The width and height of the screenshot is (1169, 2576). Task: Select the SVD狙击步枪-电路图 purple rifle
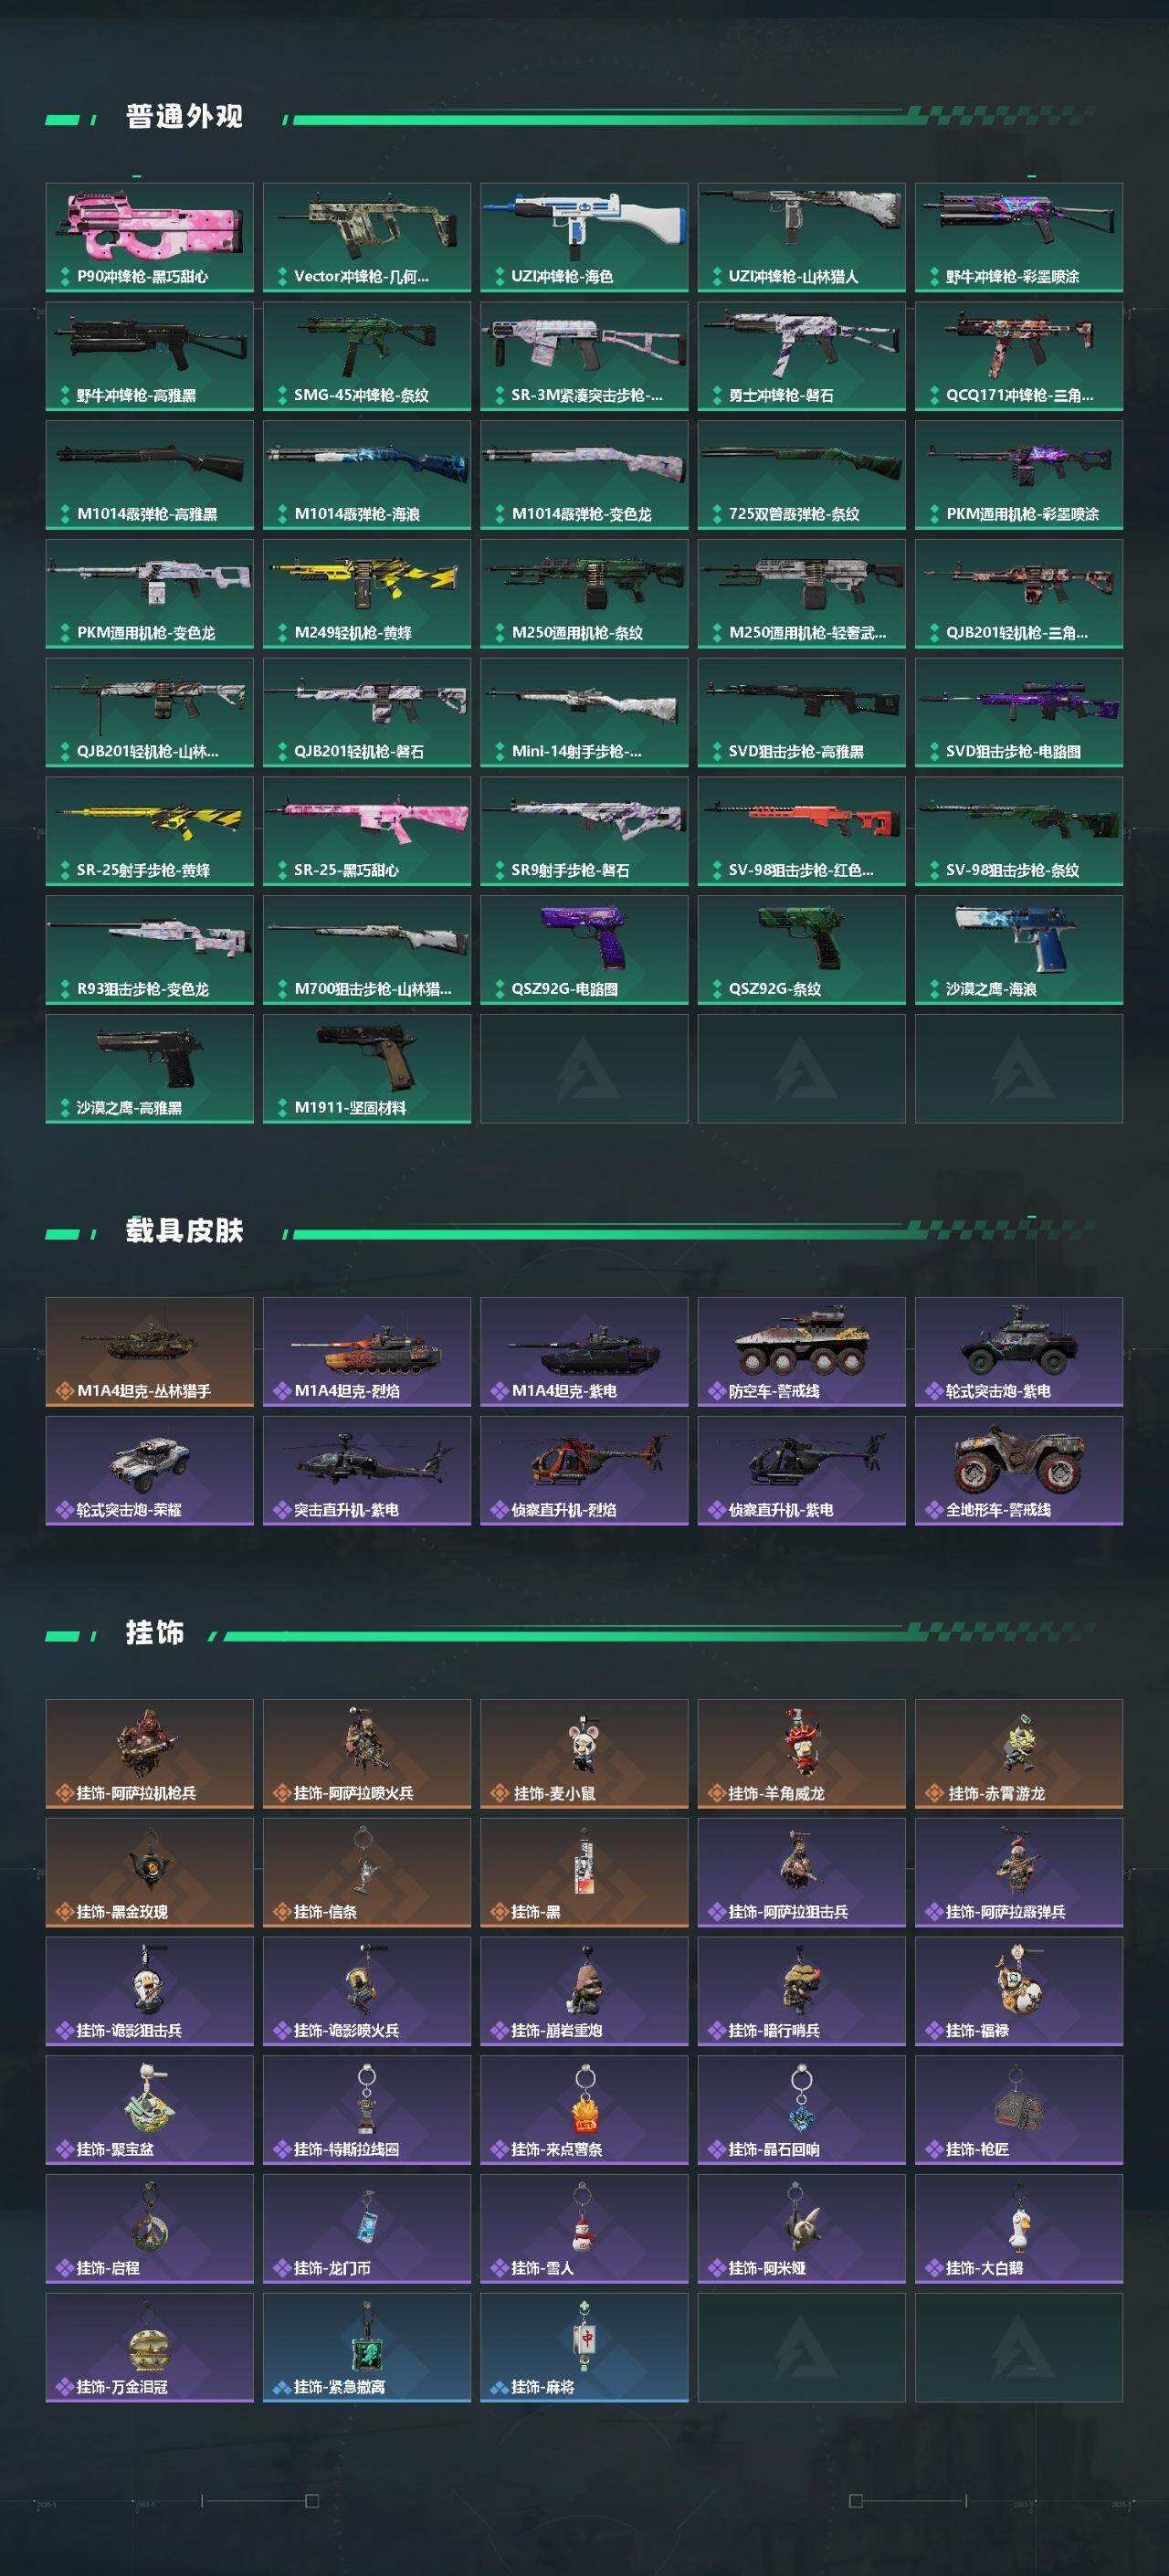coord(1019,712)
